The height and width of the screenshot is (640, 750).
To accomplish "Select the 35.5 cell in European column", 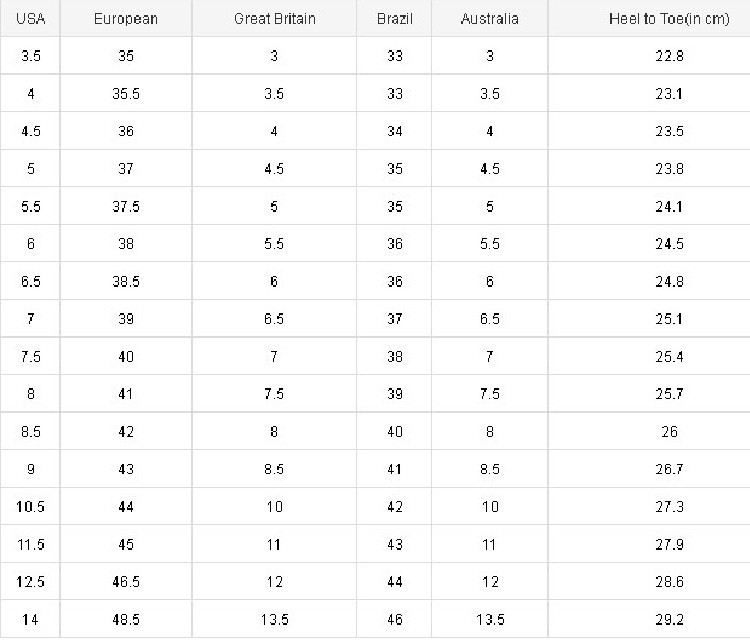I will [x=125, y=94].
